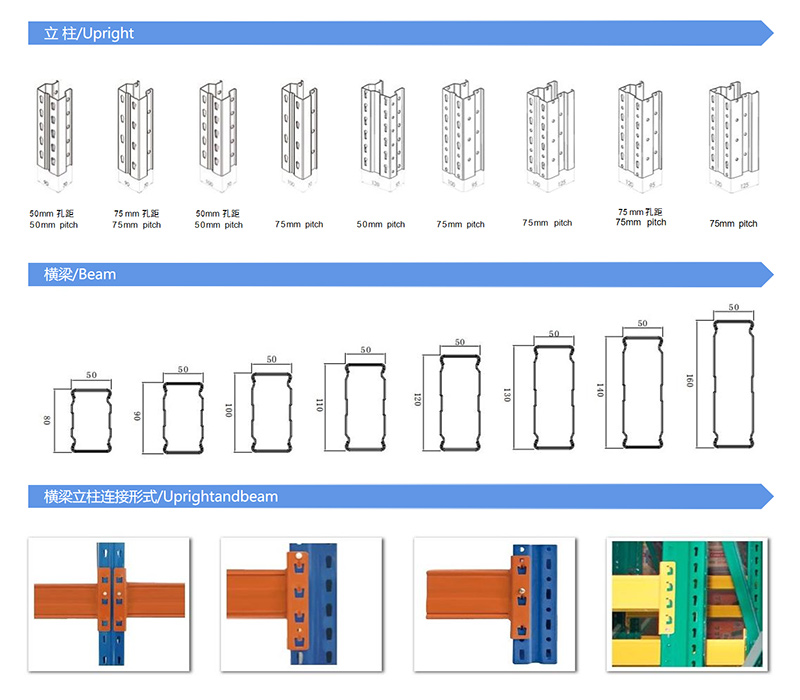Select the 75mm-pitch upright drawing marked 120 and 95
The image size is (800, 700).
point(640,136)
